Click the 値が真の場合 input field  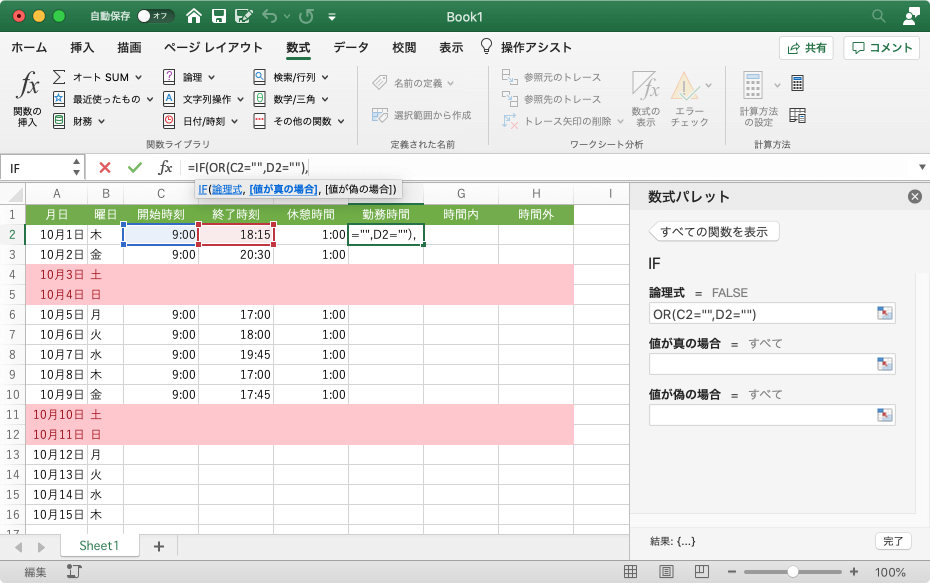pos(772,364)
